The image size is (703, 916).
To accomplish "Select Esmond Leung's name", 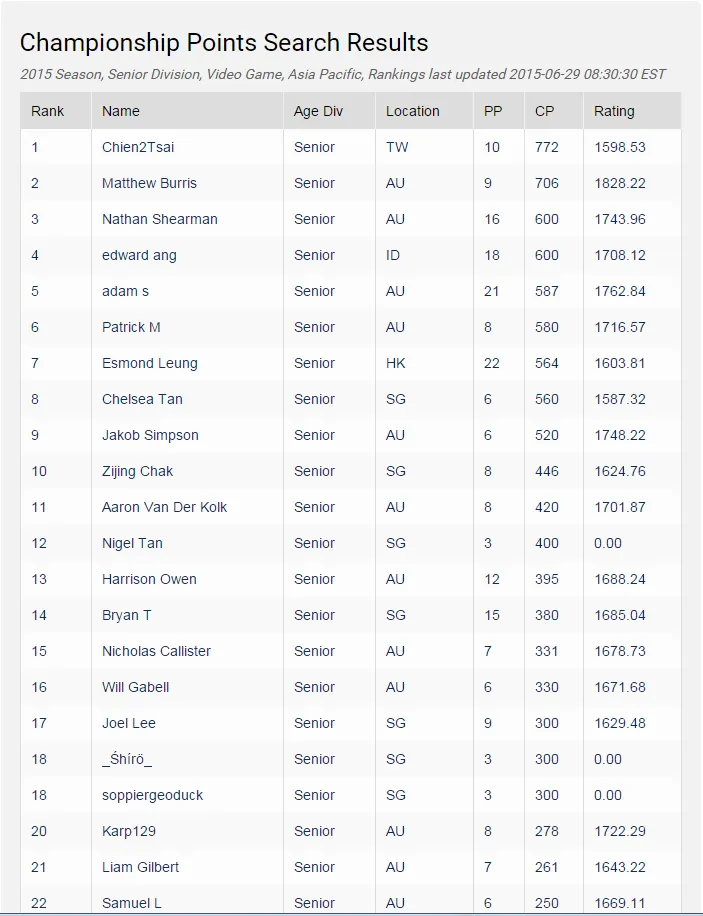I will click(150, 363).
